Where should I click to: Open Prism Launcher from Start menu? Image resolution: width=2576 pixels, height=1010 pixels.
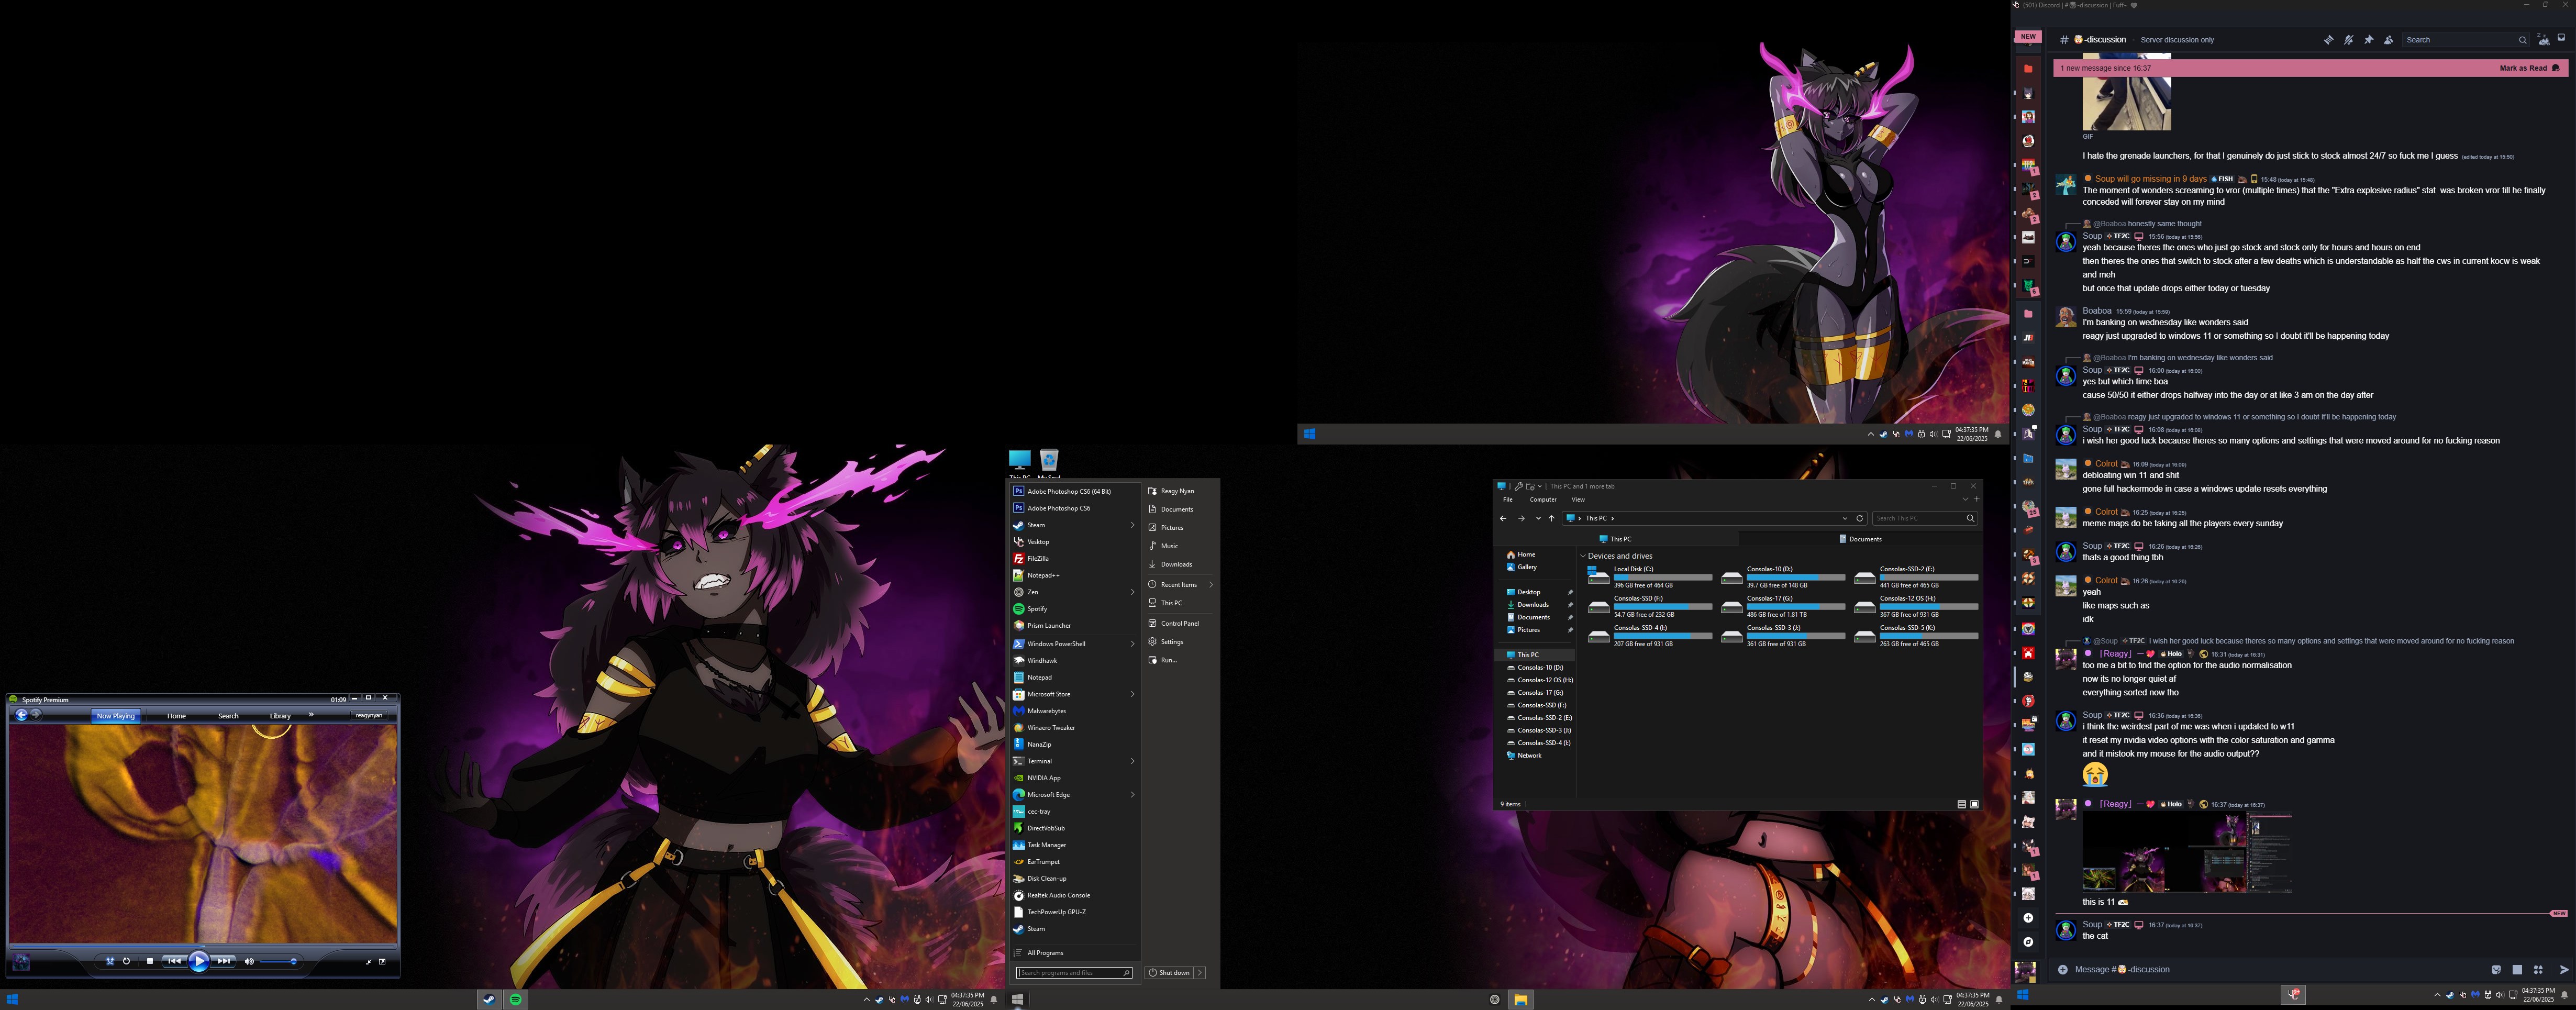(1074, 625)
